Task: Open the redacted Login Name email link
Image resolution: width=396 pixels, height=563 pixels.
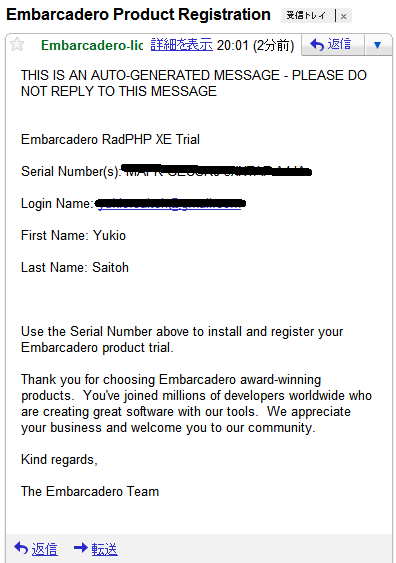Action: pos(170,204)
